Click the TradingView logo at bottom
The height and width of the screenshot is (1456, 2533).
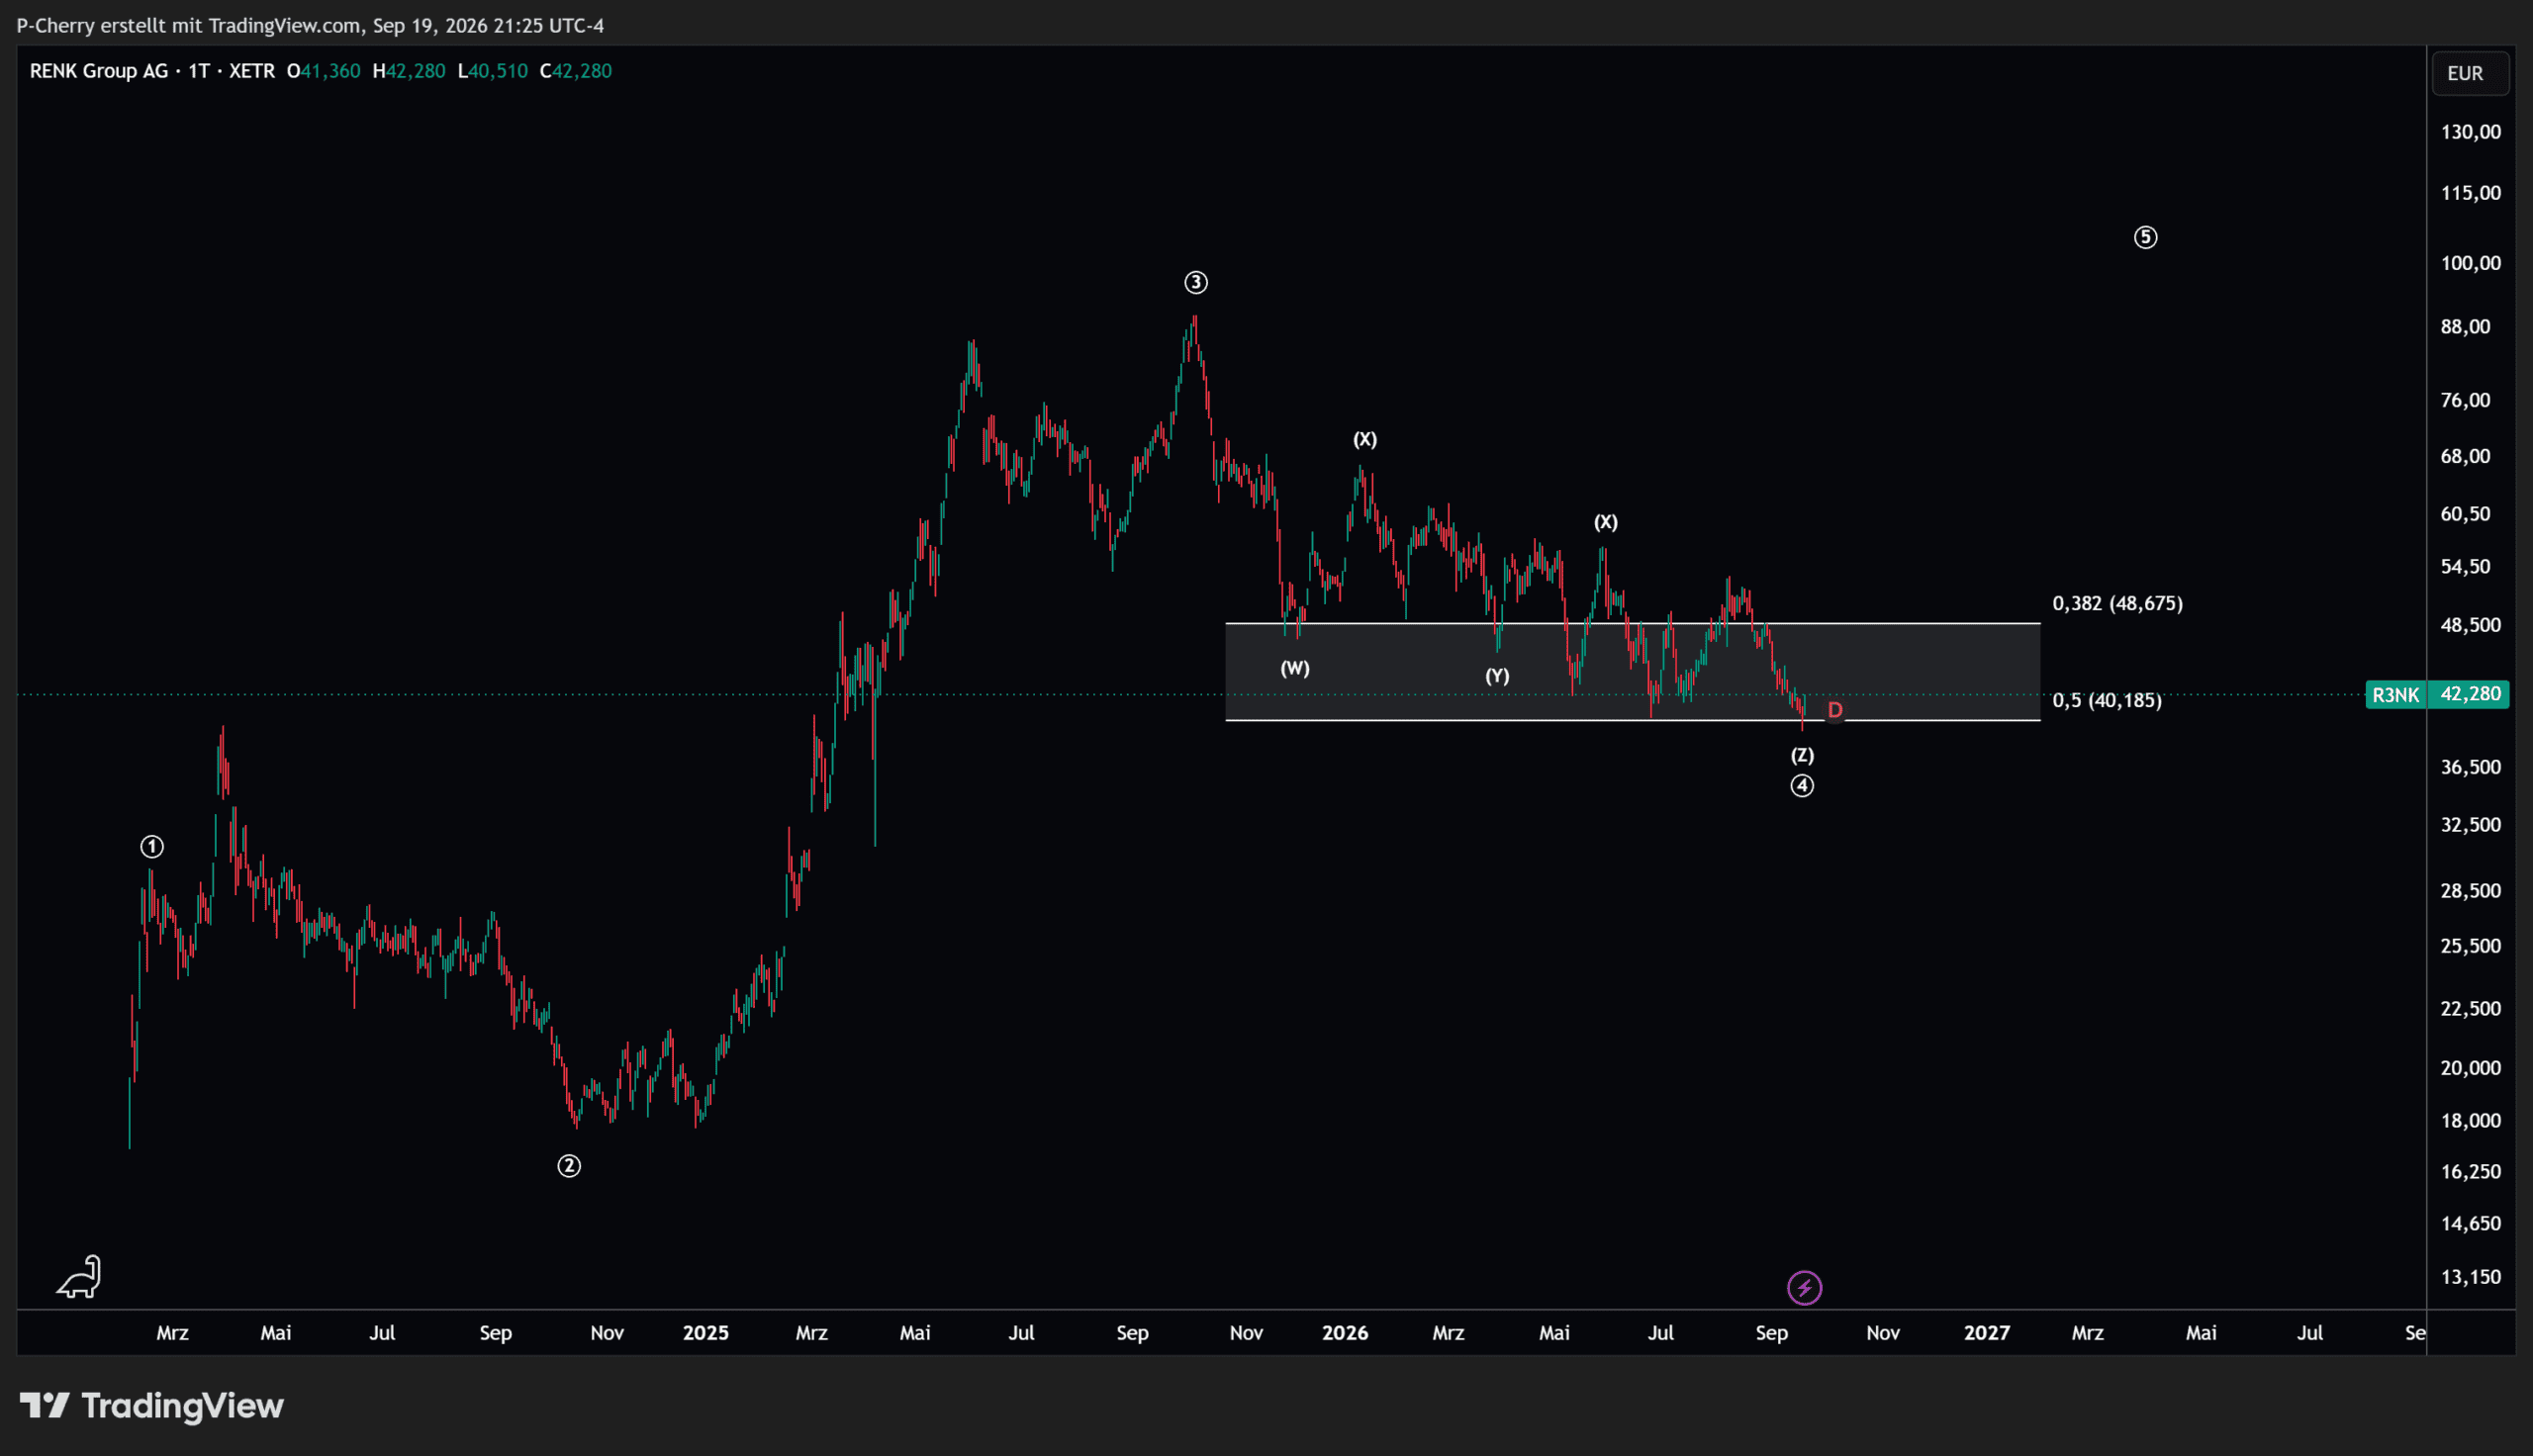tap(152, 1406)
